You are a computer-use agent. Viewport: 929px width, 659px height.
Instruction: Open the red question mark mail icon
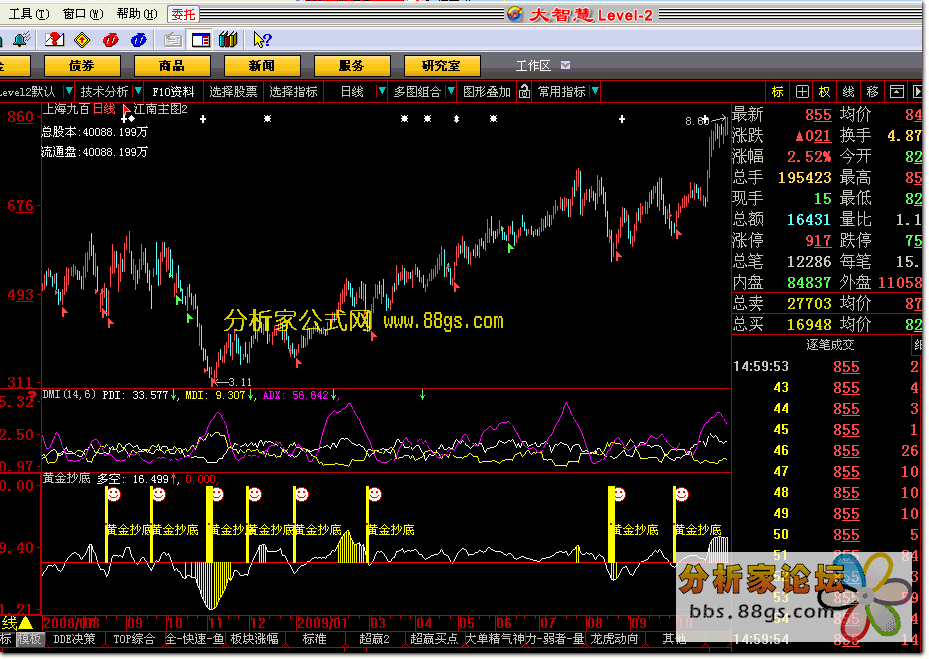55,40
